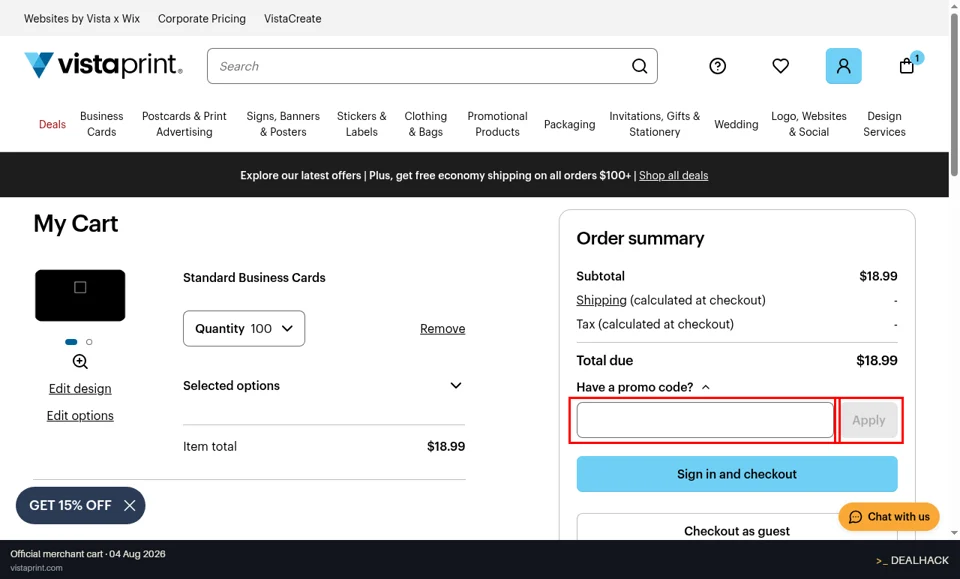Click Sign in and checkout button
Screen dimensions: 960x579
(737, 474)
